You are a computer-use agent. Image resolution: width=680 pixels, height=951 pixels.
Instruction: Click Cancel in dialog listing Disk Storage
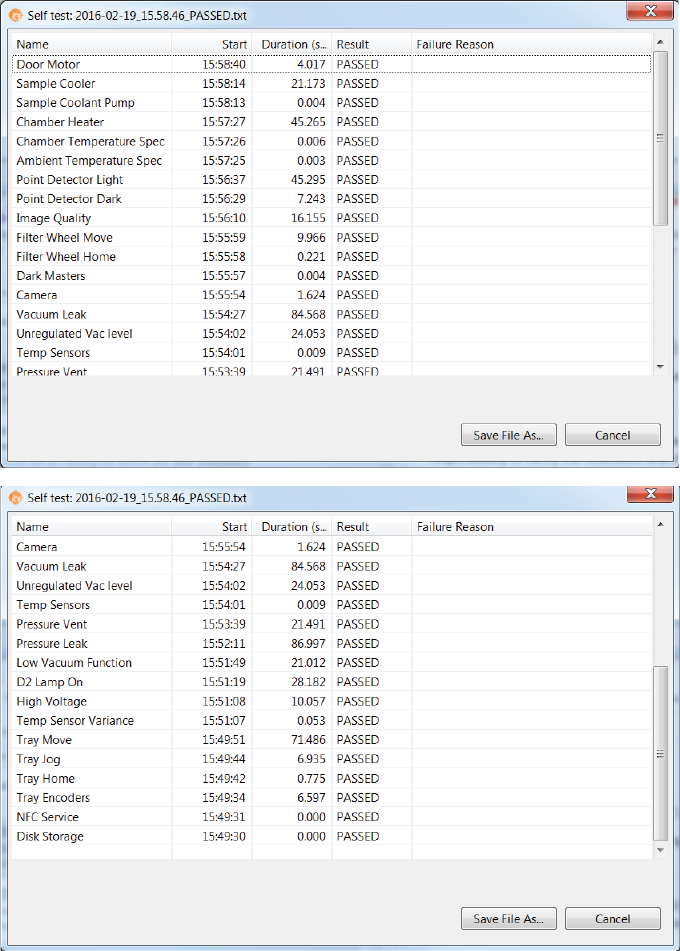[x=613, y=918]
